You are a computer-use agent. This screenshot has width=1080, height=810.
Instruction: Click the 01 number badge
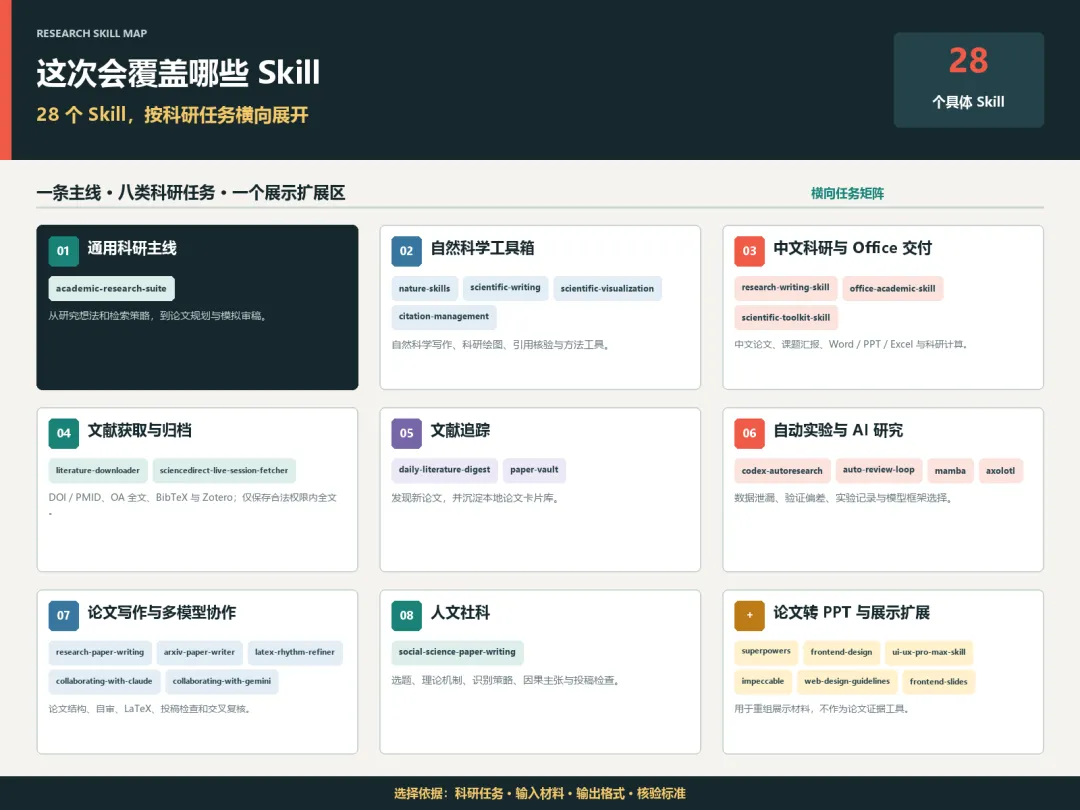click(63, 251)
